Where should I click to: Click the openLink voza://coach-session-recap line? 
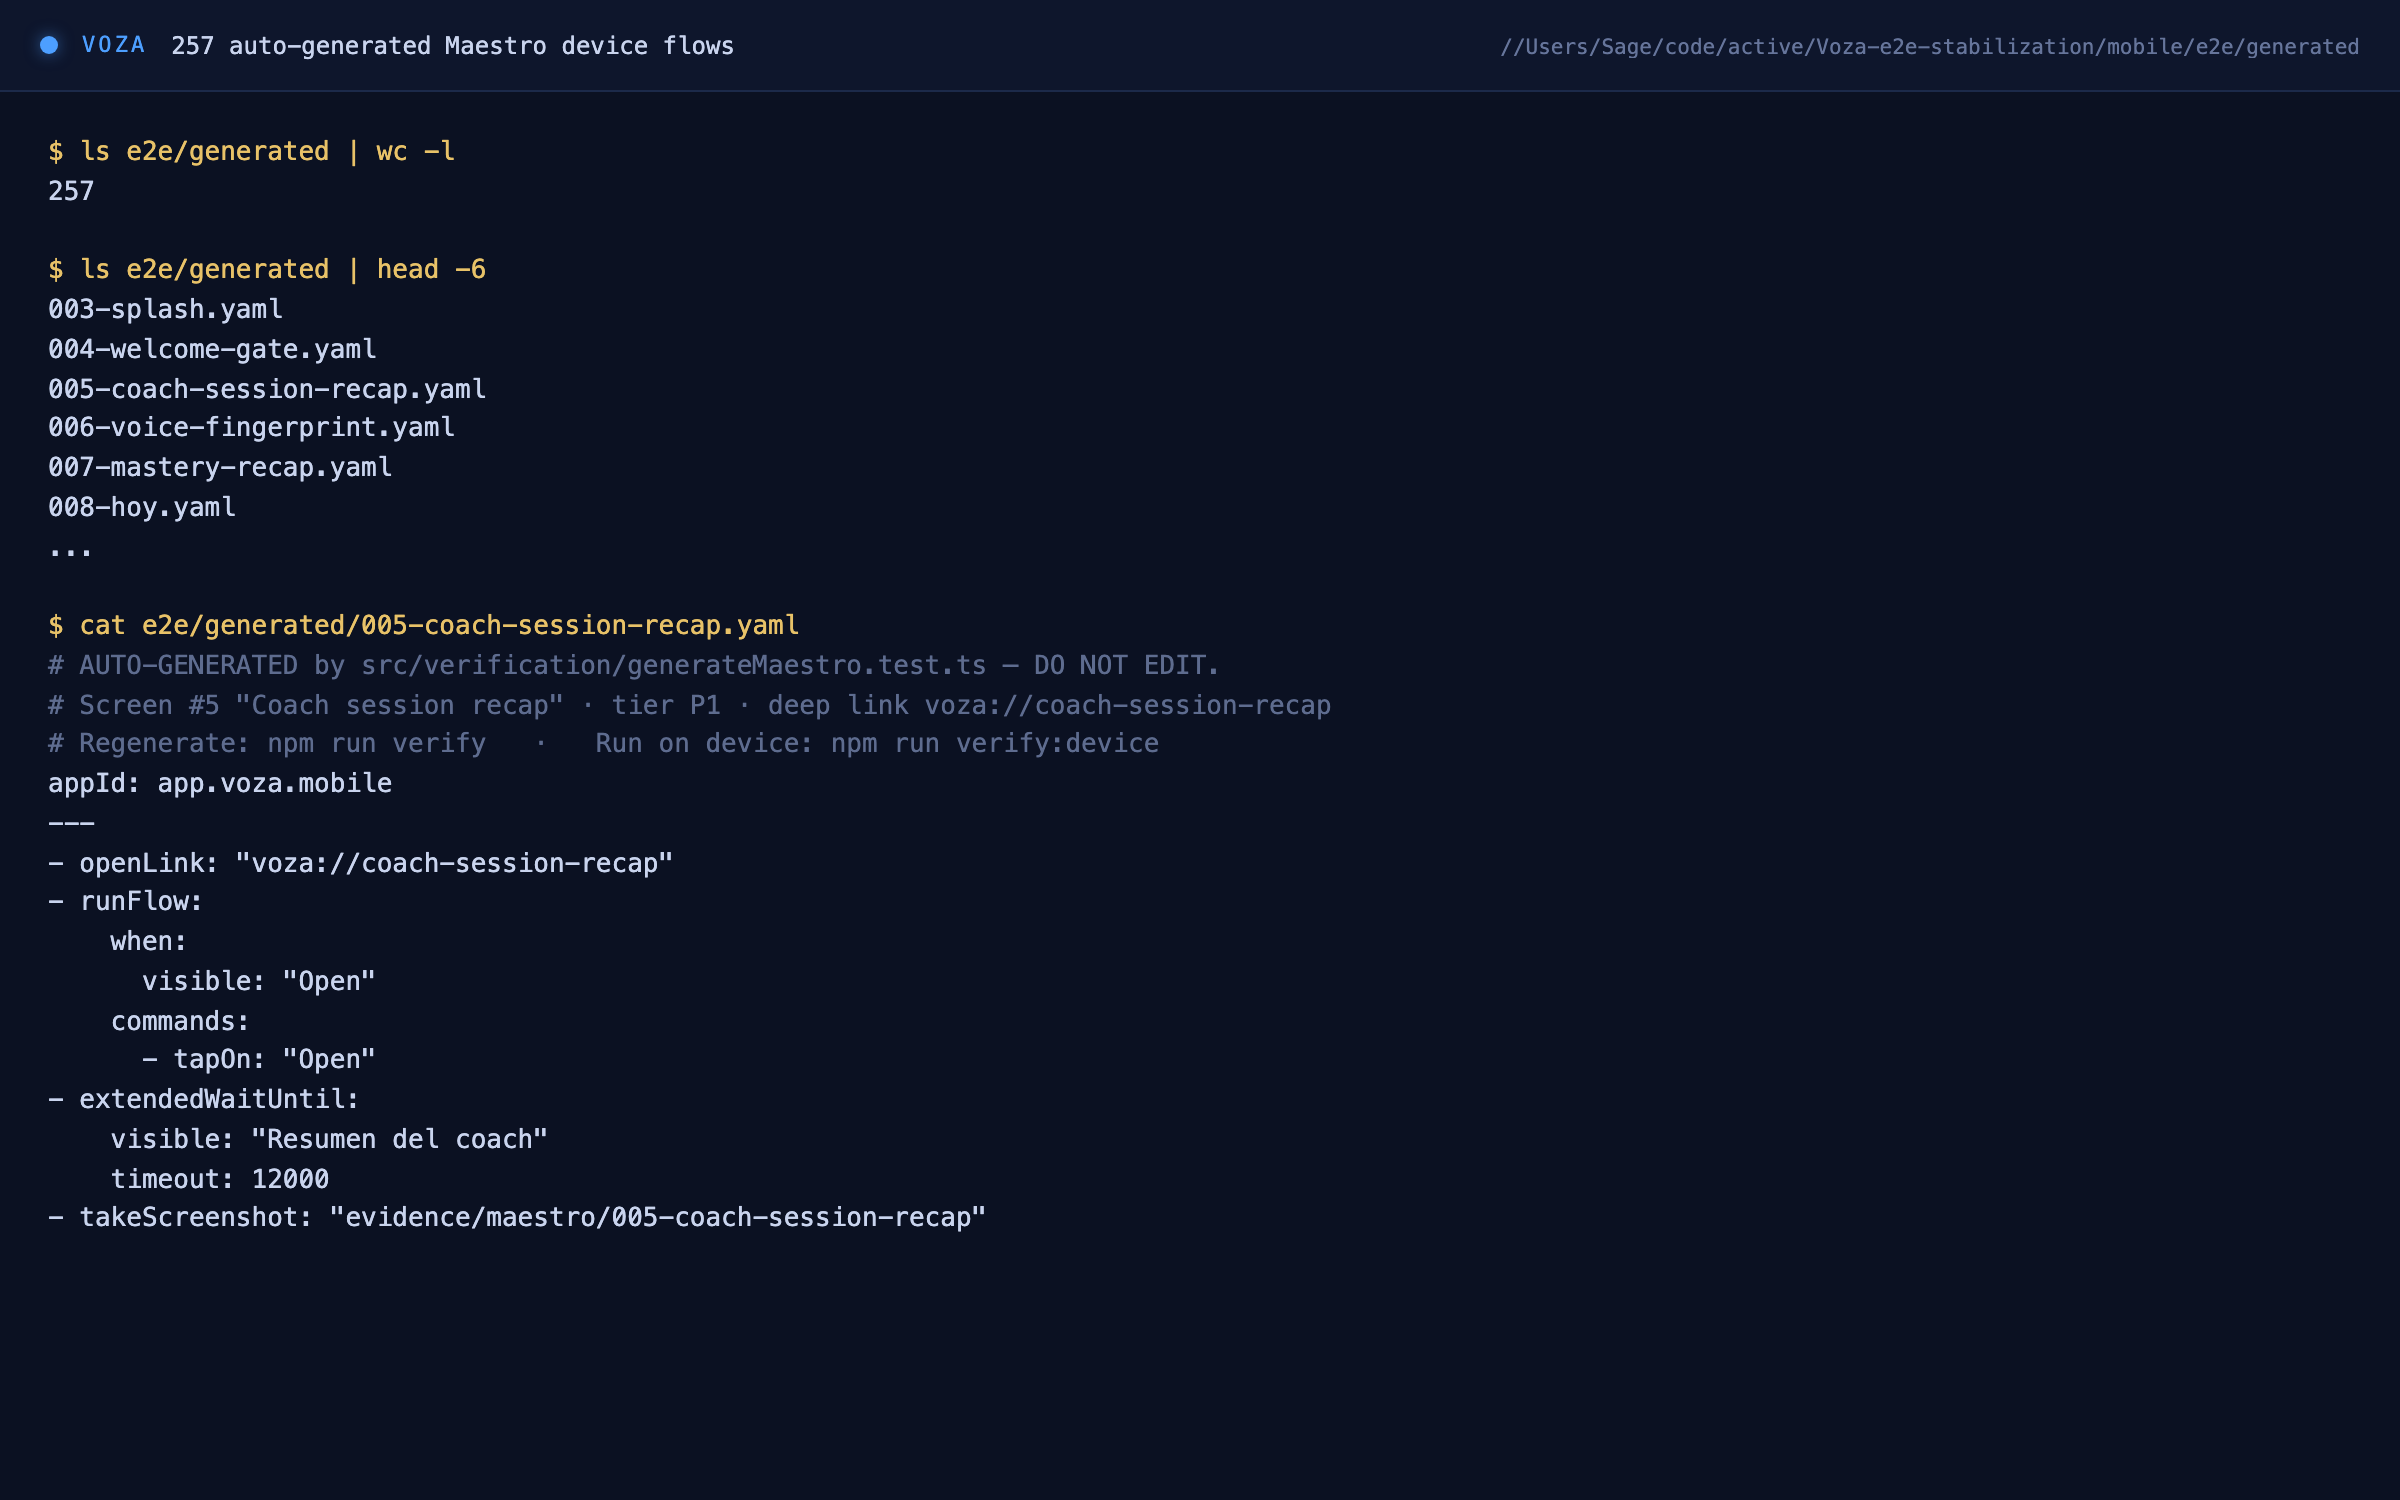[361, 863]
